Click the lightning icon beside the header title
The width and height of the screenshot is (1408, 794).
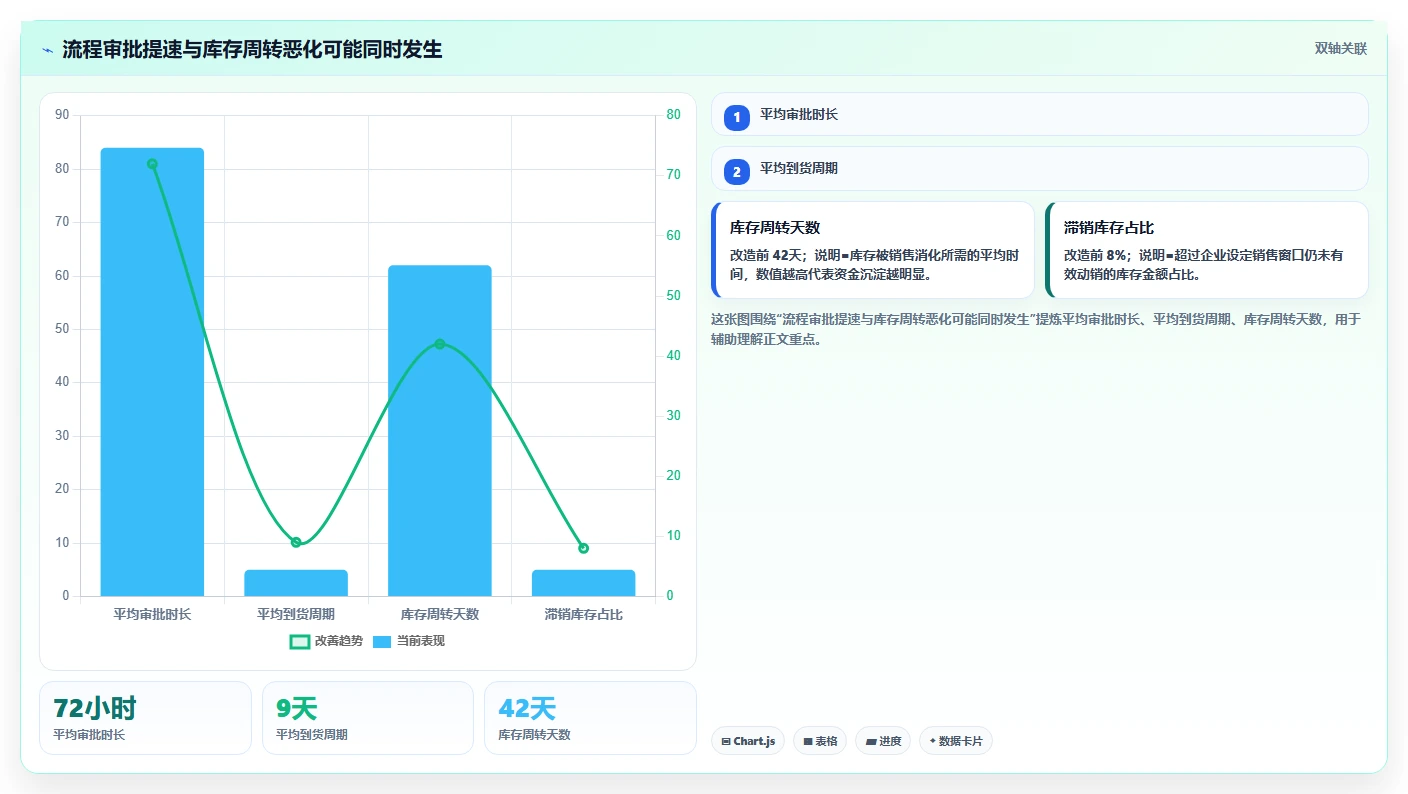(48, 50)
